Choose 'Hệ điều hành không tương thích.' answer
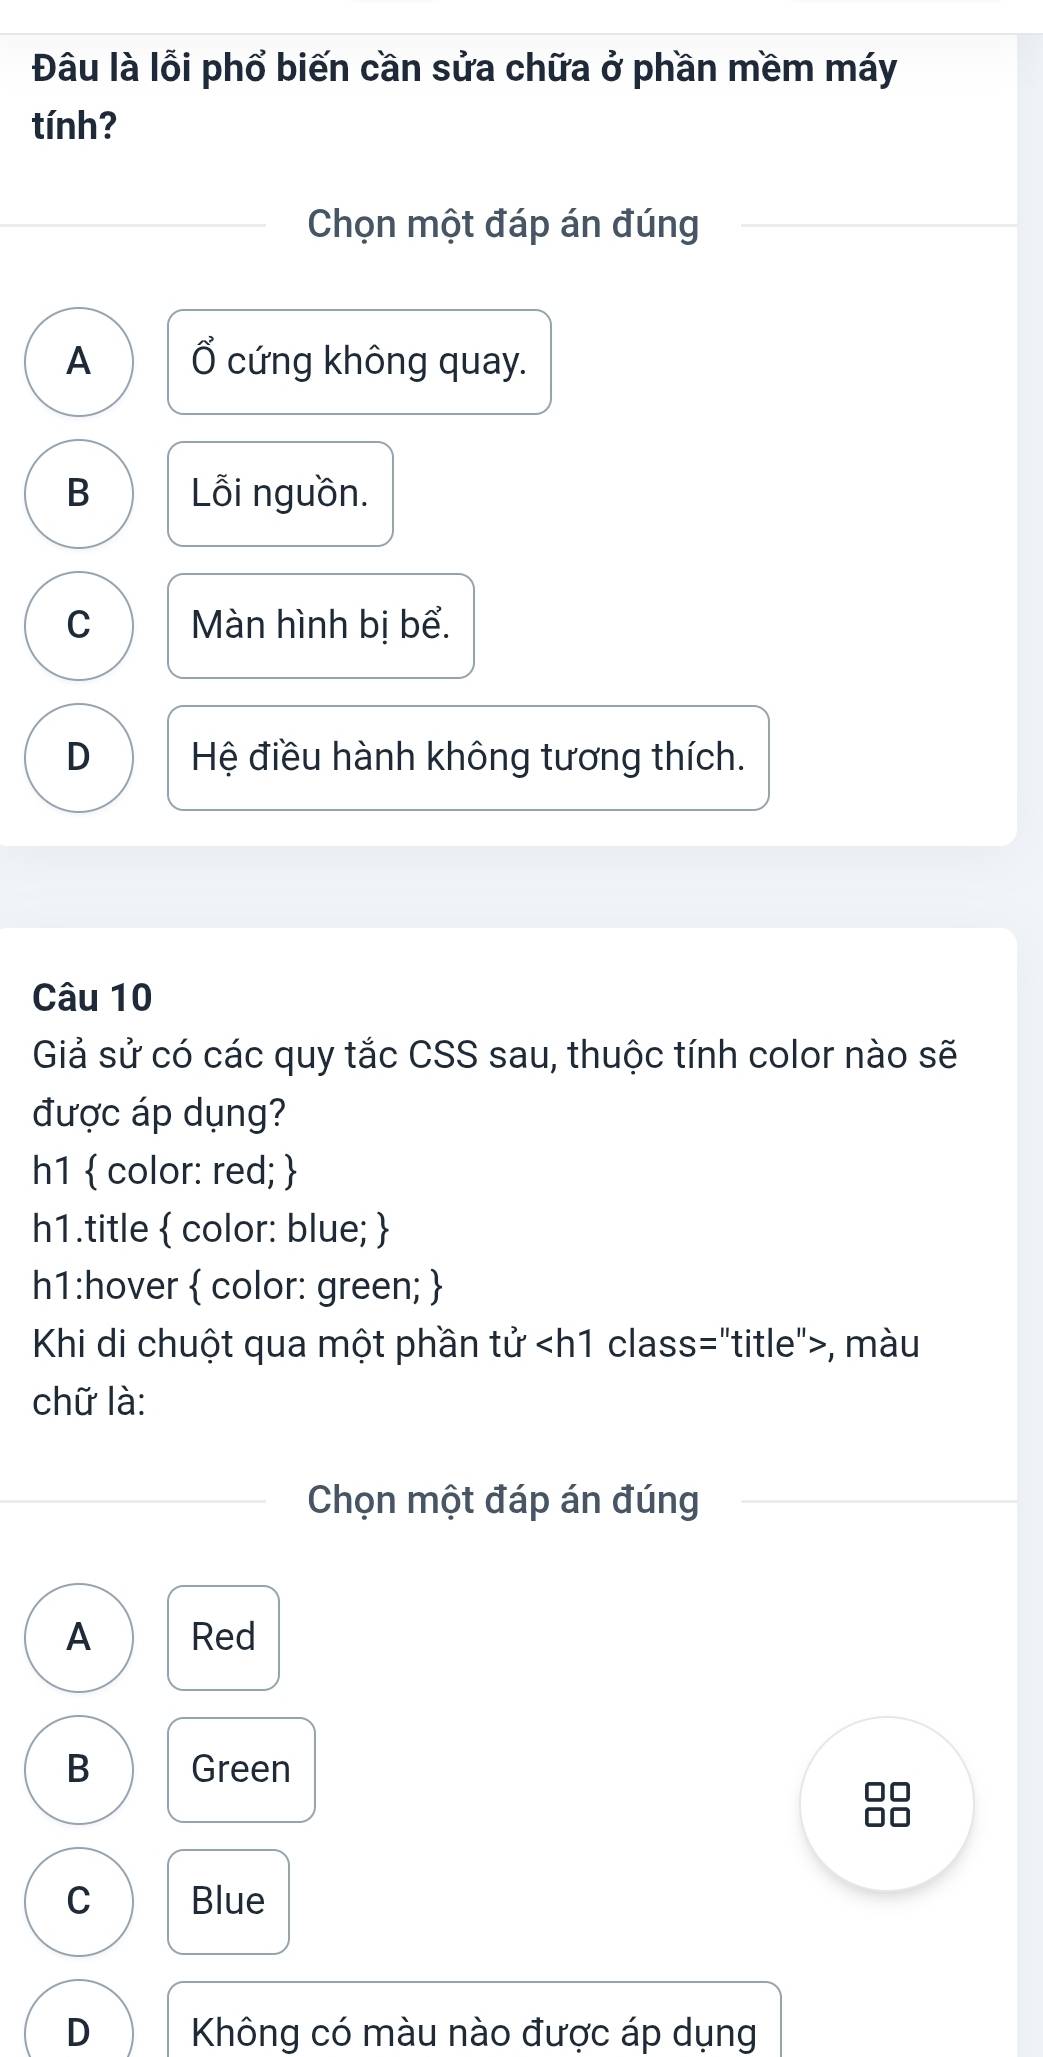 point(468,757)
